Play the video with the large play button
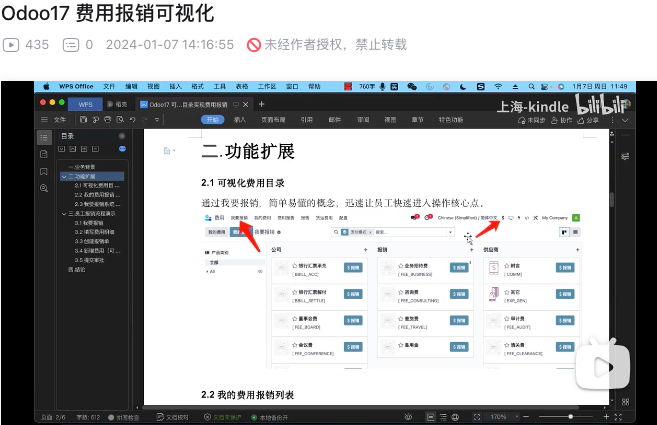The width and height of the screenshot is (657, 425). coord(603,367)
